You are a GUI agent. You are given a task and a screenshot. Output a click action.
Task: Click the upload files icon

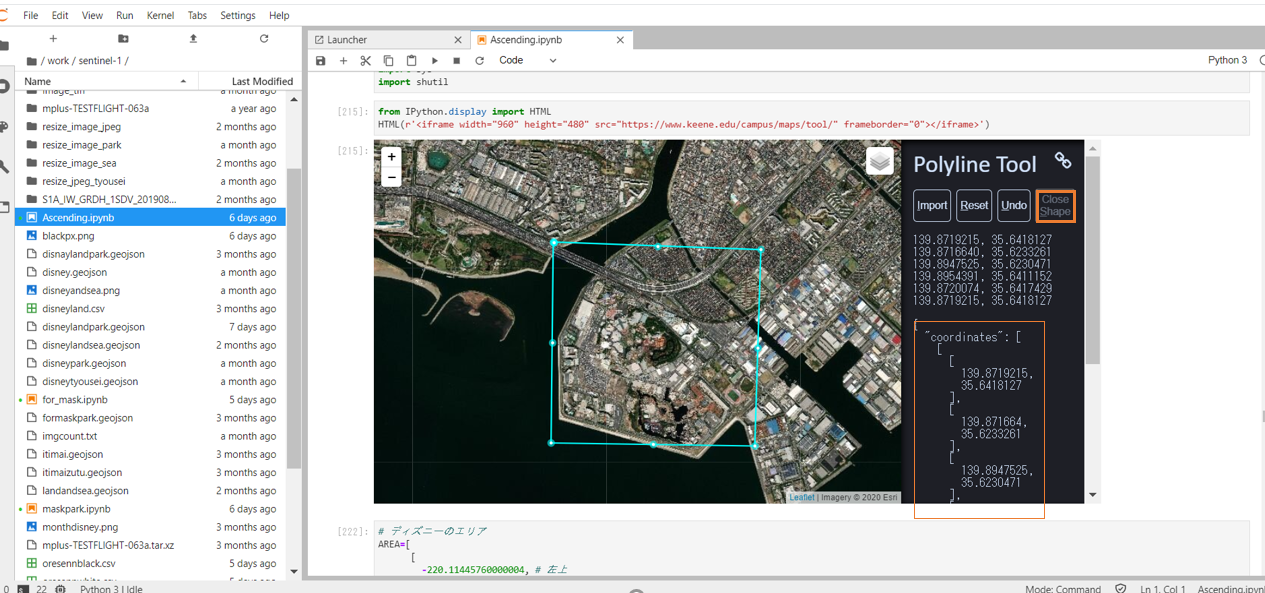pyautogui.click(x=193, y=39)
